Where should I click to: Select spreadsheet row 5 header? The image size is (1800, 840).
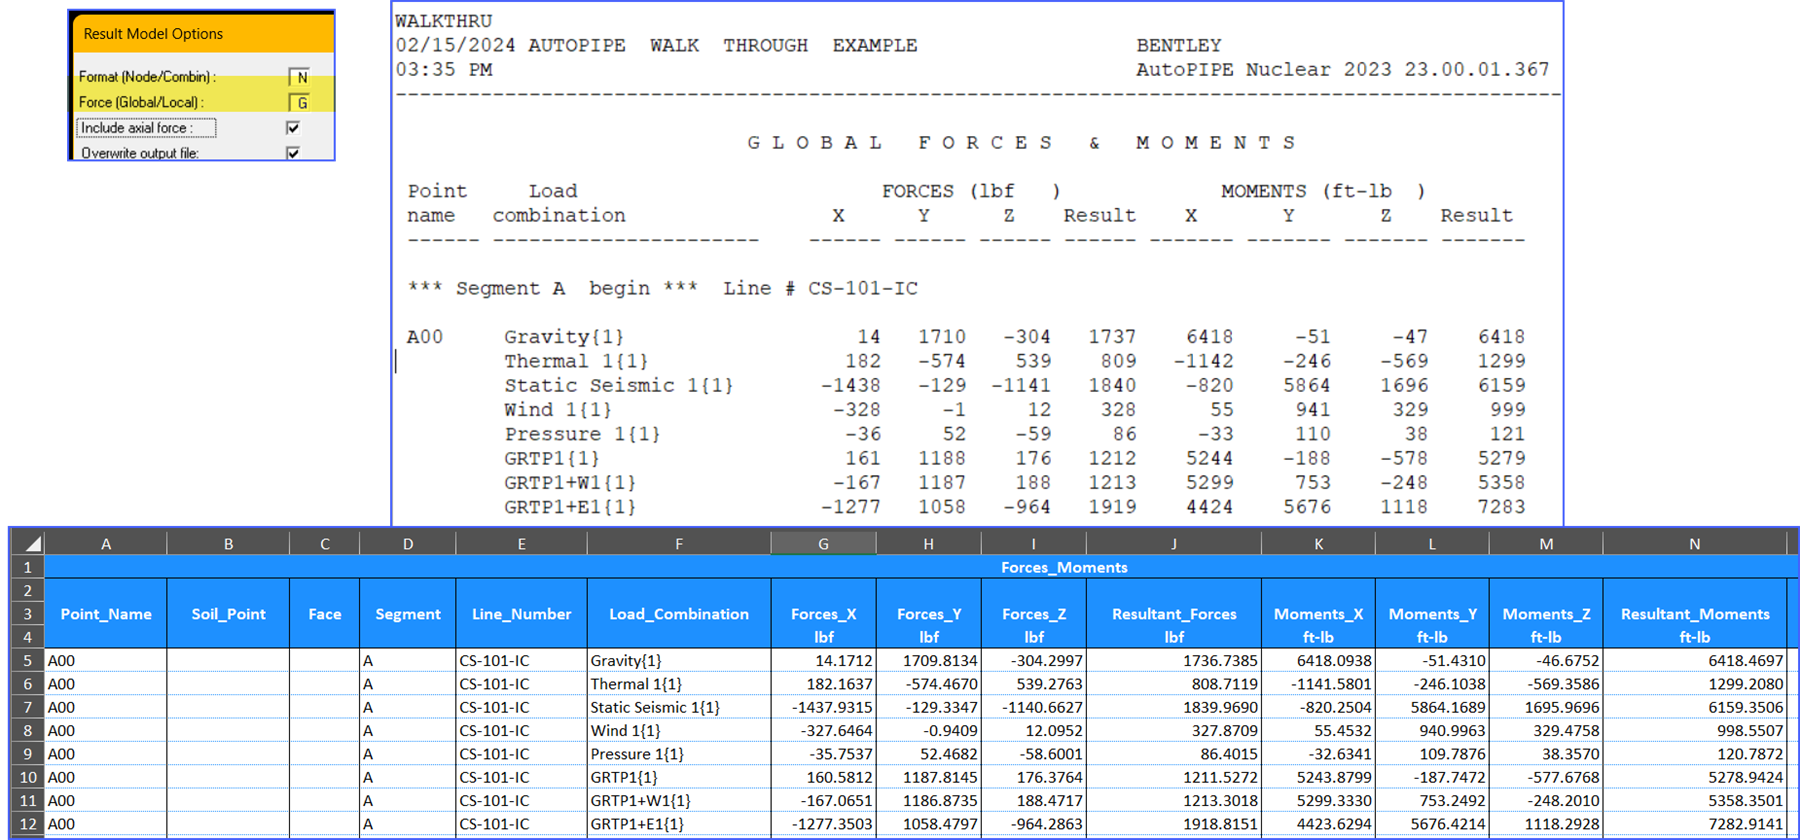(x=28, y=660)
